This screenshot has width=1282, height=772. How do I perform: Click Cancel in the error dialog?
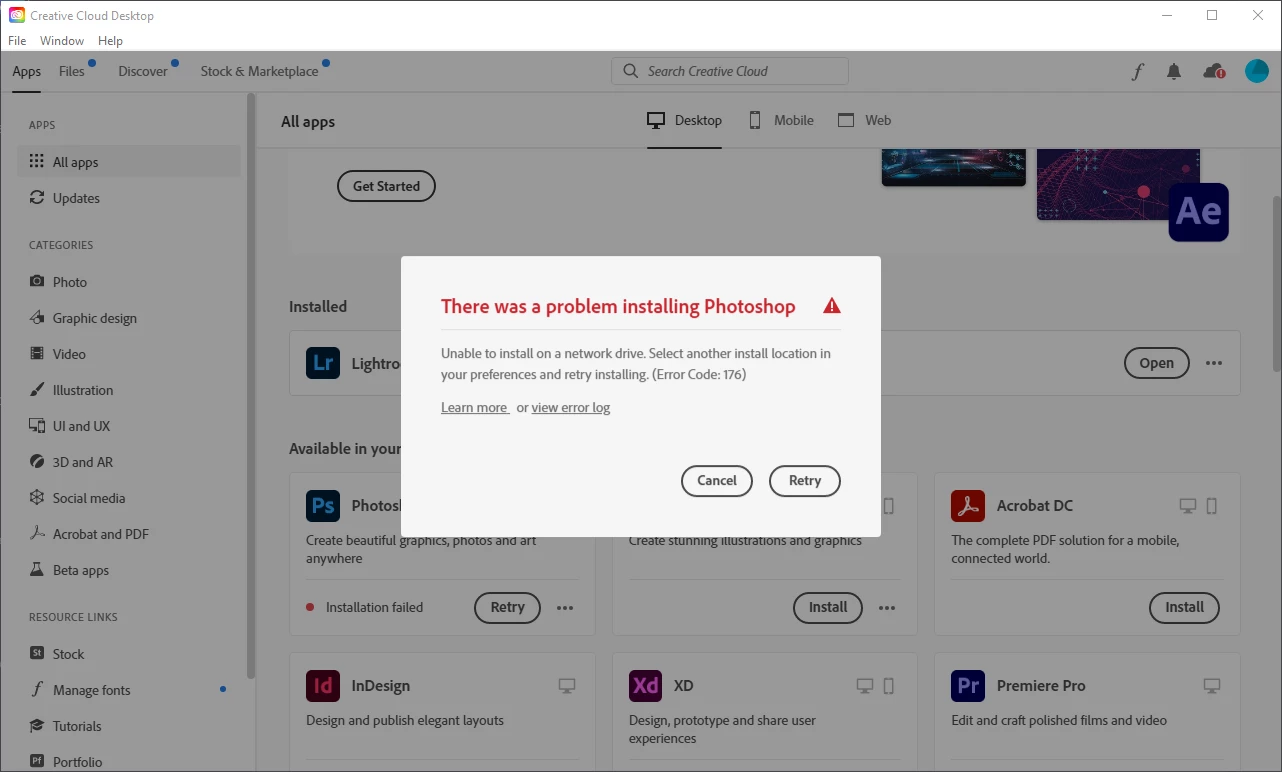pos(717,481)
